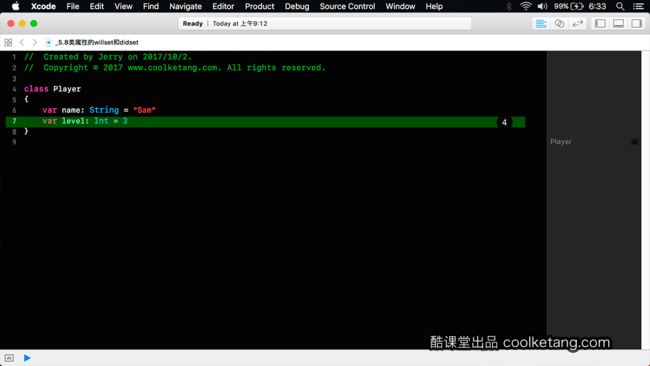Click the Wi-Fi status icon
Screen dimensions: 650x366
tap(526, 6)
